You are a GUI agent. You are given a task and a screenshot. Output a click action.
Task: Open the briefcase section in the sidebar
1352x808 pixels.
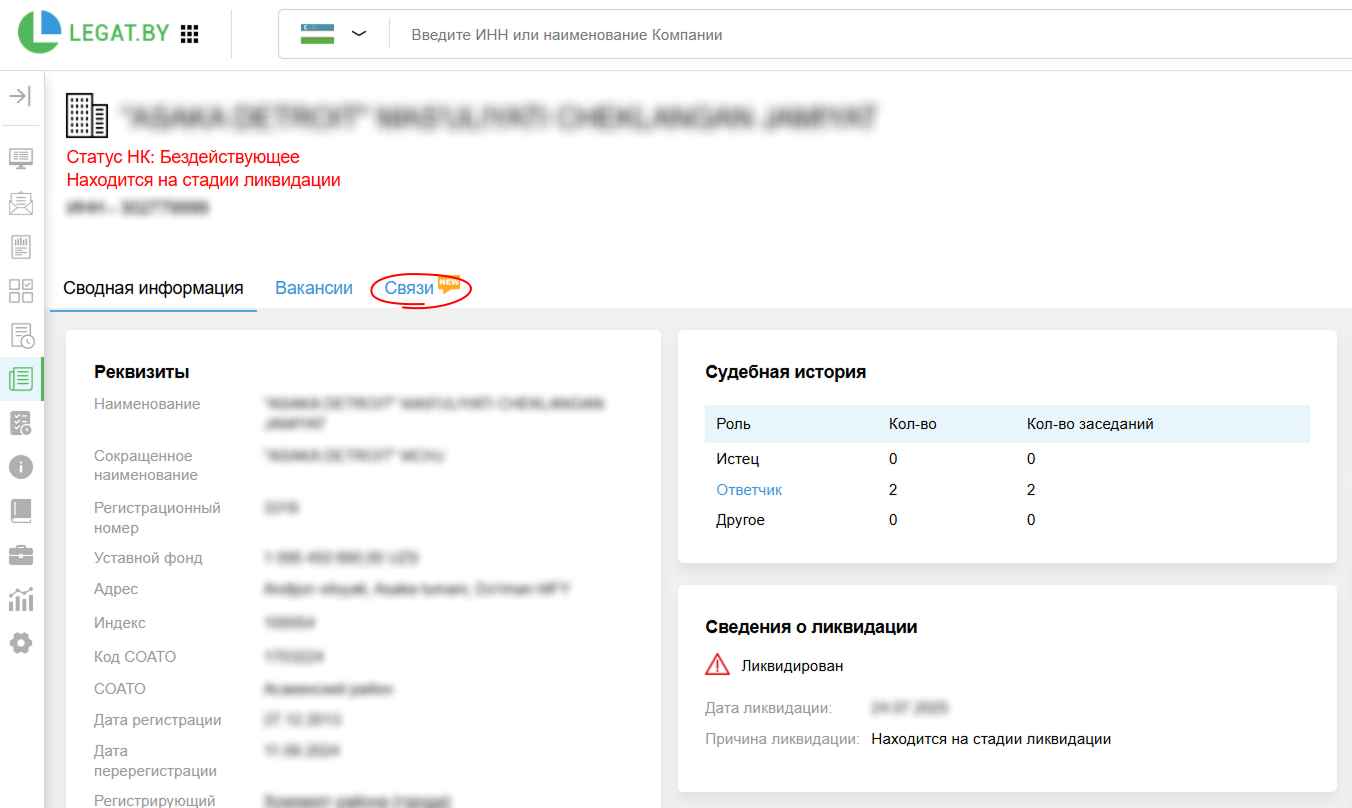pyautogui.click(x=21, y=555)
